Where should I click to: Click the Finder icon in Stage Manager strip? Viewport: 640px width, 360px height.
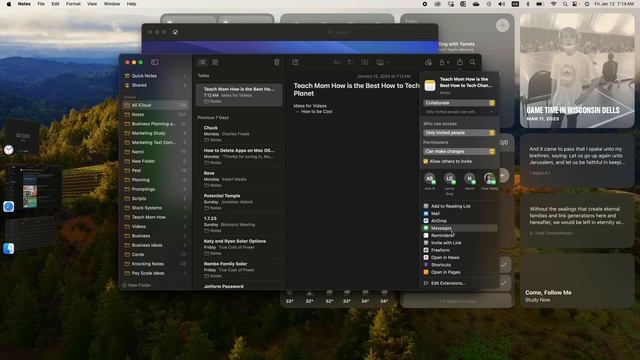9,248
